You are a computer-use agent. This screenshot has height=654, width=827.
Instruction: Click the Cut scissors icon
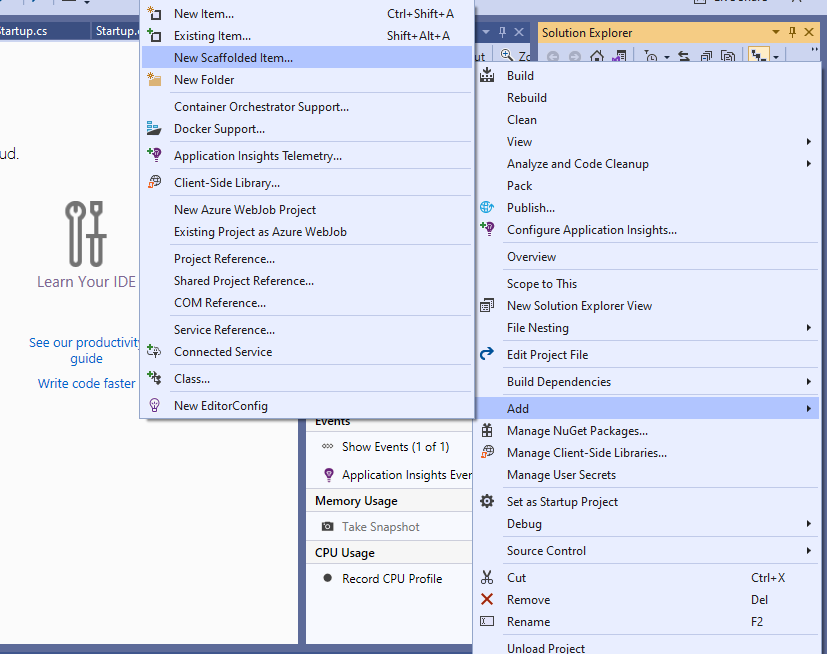click(487, 578)
